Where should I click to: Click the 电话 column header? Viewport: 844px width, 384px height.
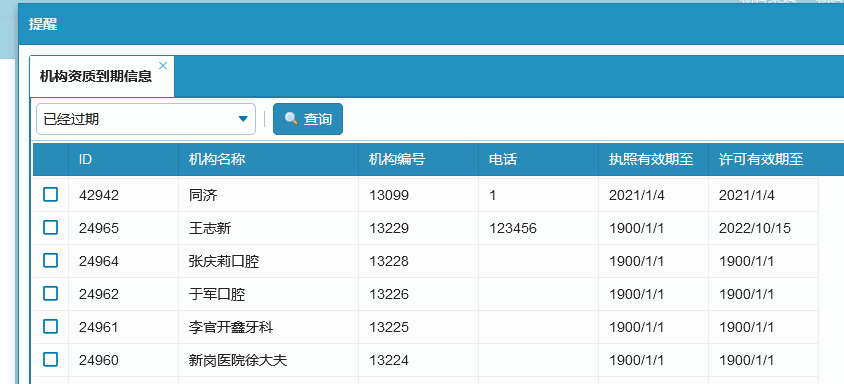point(538,159)
